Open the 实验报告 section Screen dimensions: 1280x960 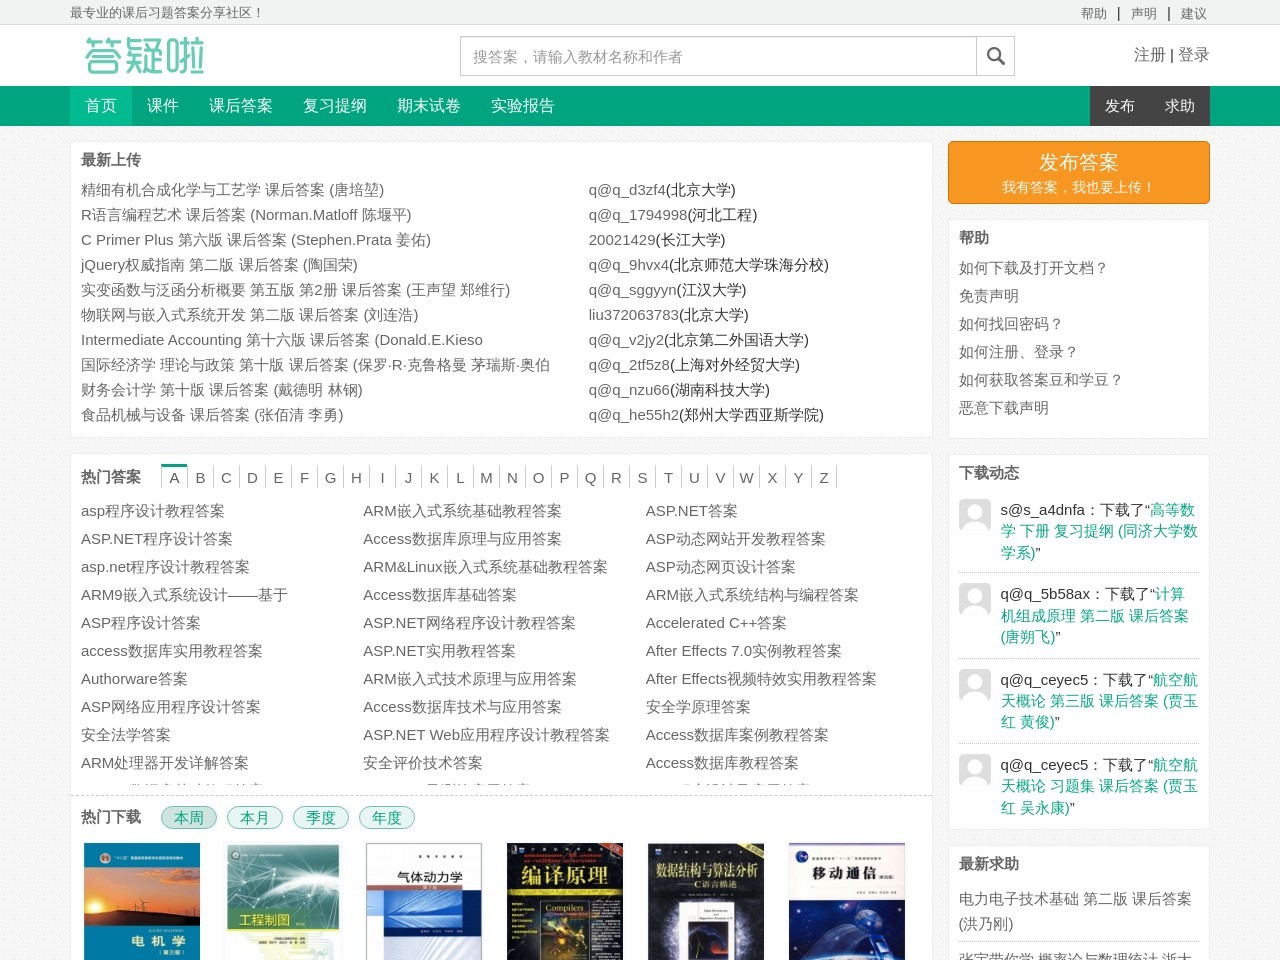click(x=523, y=106)
